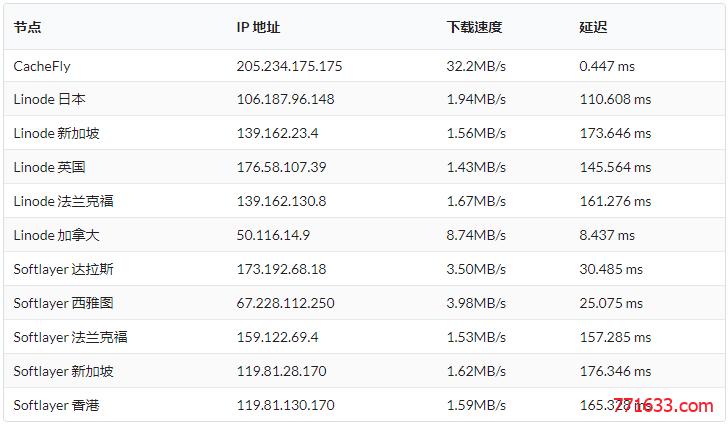Click the Softlayer 香港 node name
Viewport: 728px width, 424px height.
[57, 405]
